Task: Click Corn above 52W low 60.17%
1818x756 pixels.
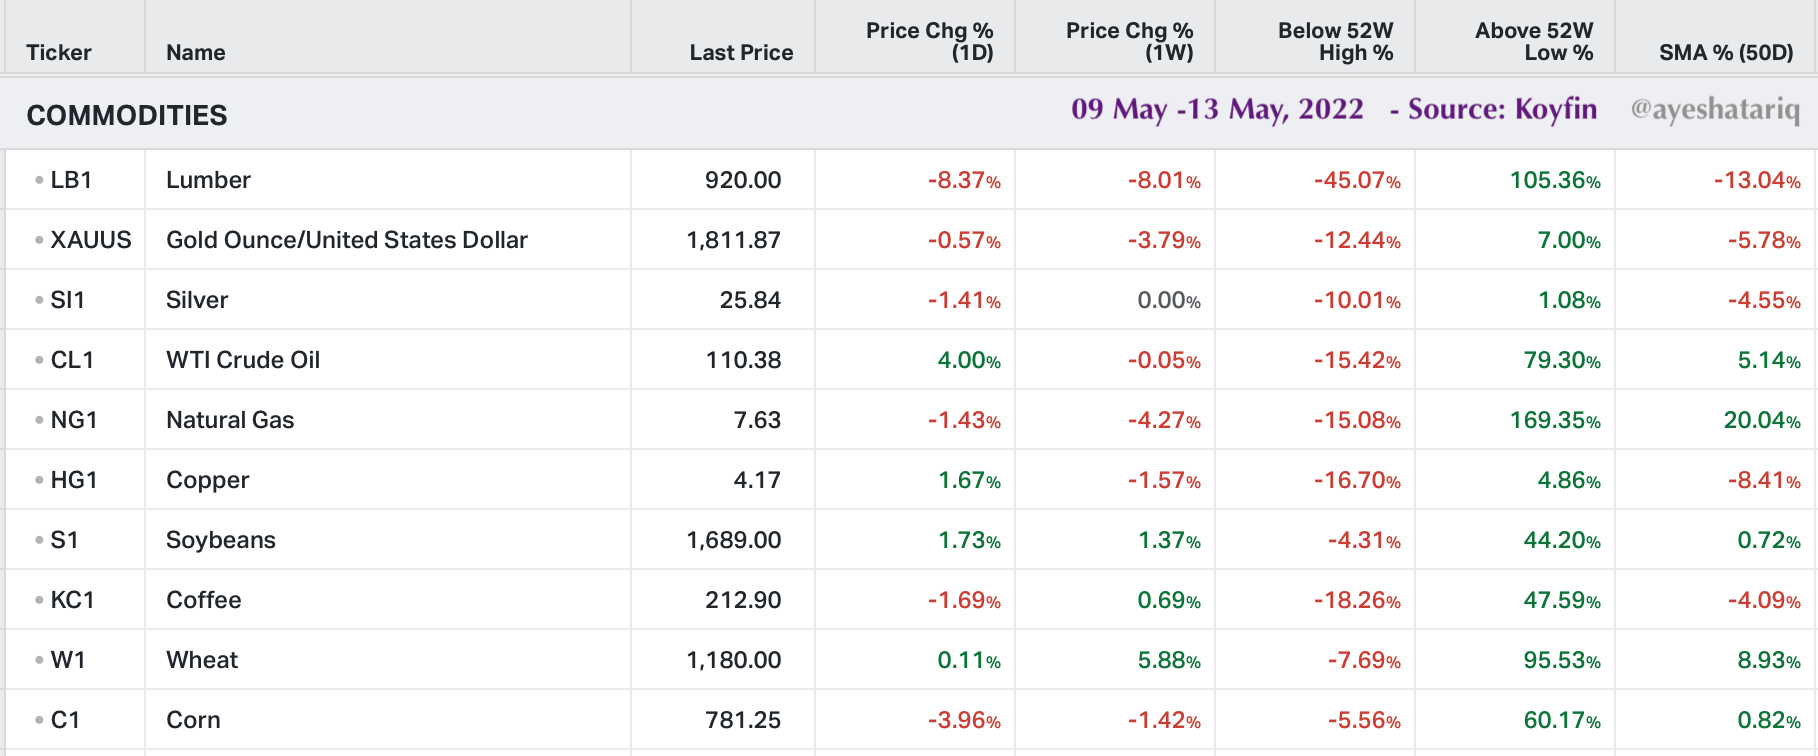Action: (x=1562, y=720)
